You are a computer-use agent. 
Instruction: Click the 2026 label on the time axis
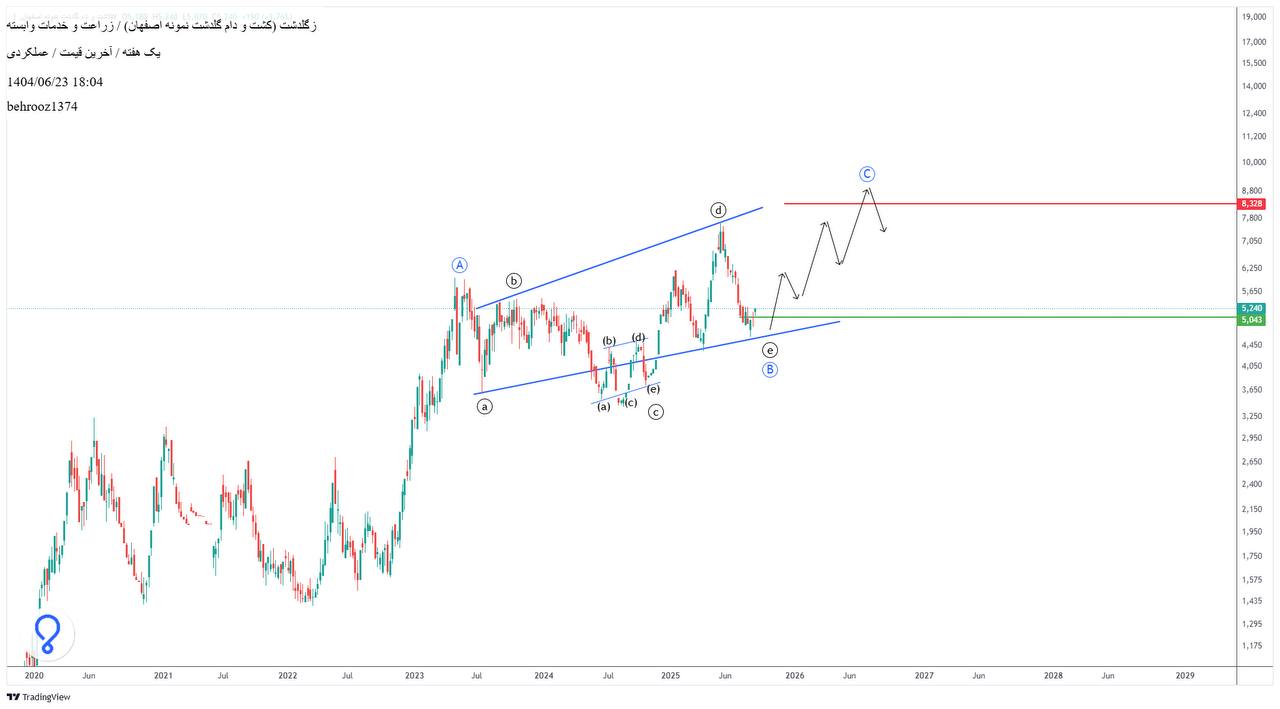click(795, 676)
